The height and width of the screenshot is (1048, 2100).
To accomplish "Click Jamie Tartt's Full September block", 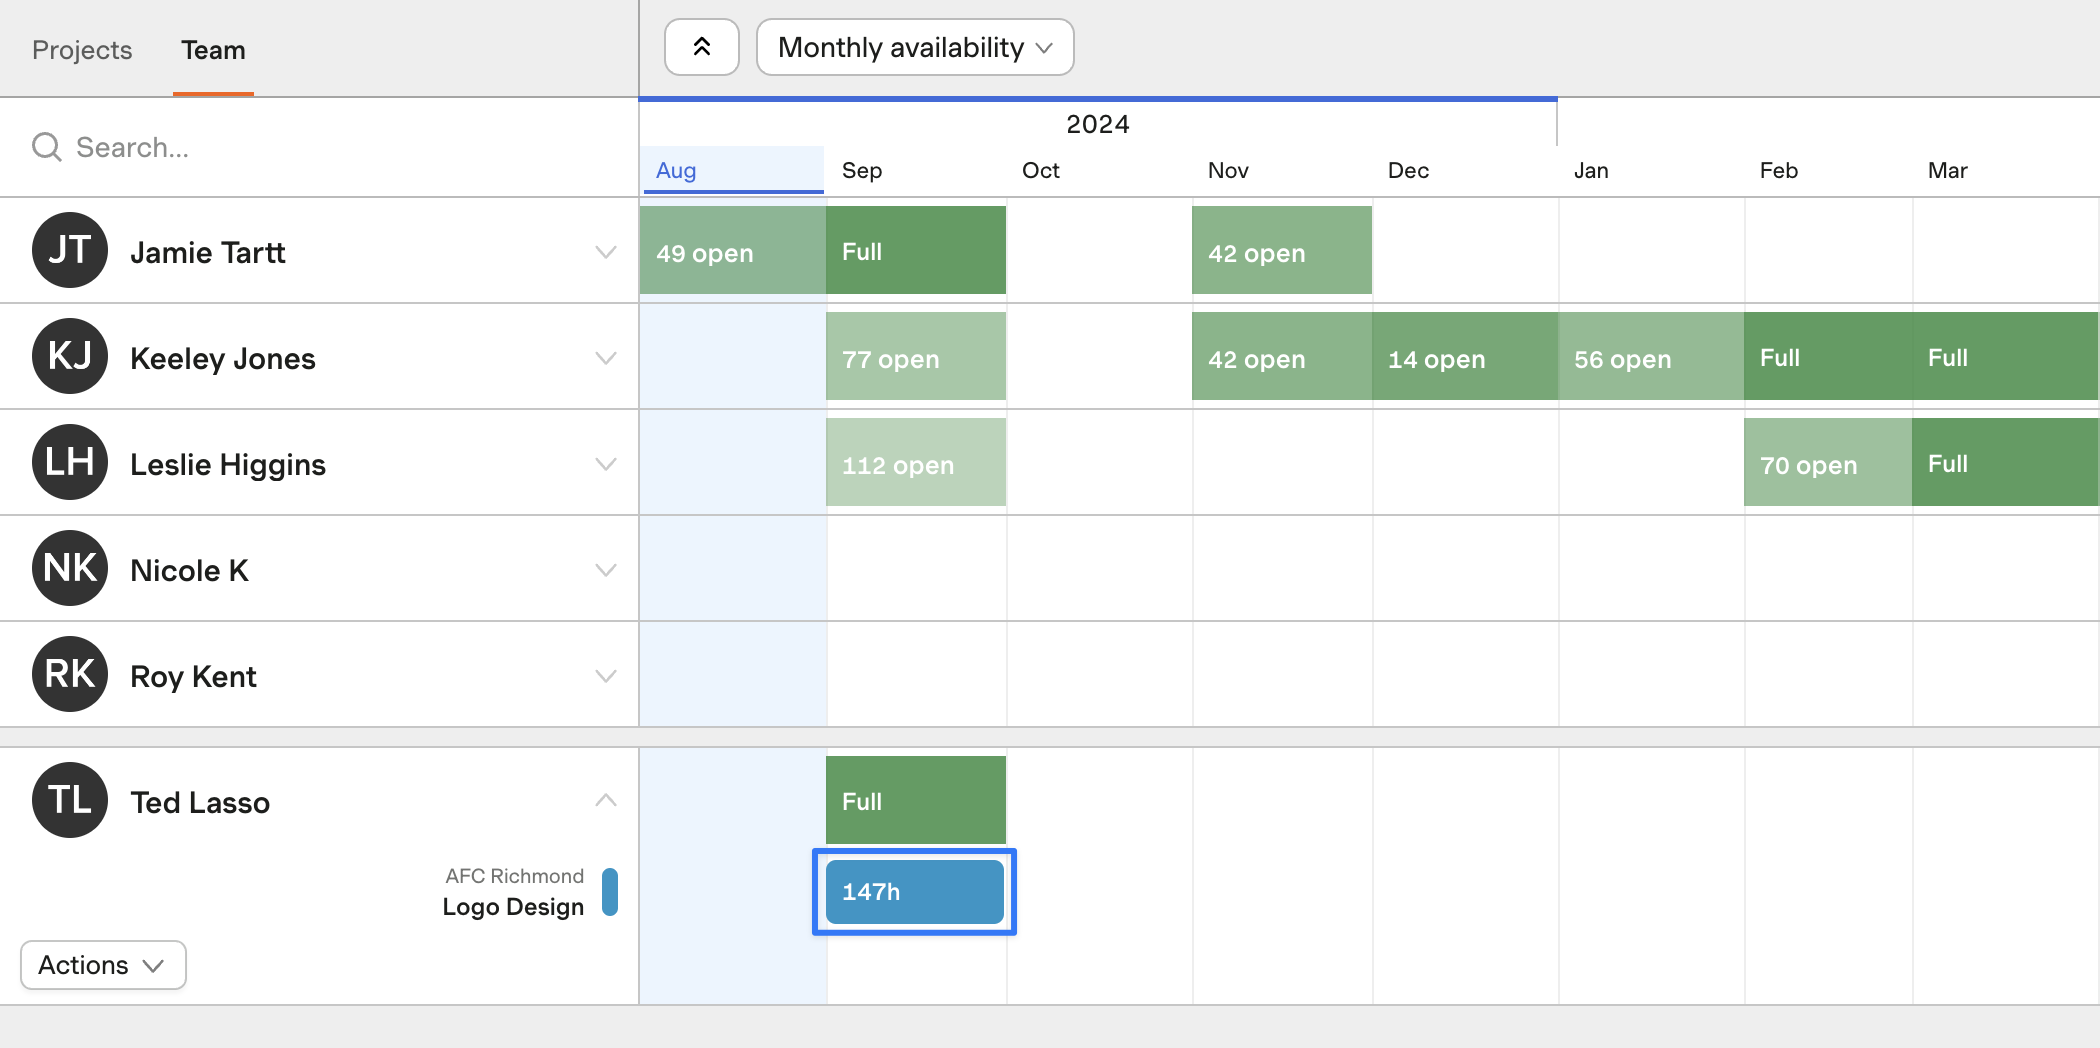I will [x=916, y=250].
